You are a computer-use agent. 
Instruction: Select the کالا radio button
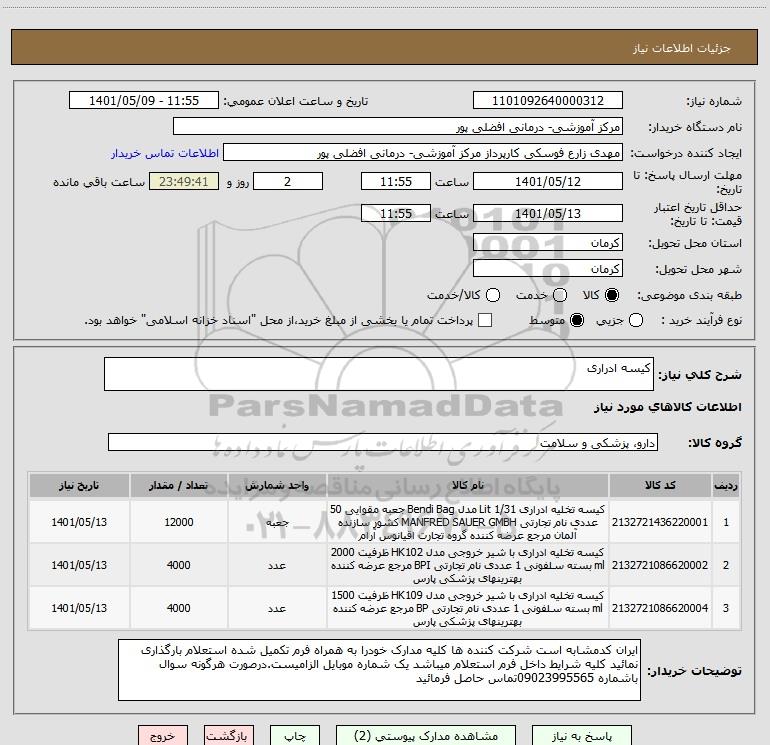pyautogui.click(x=612, y=295)
